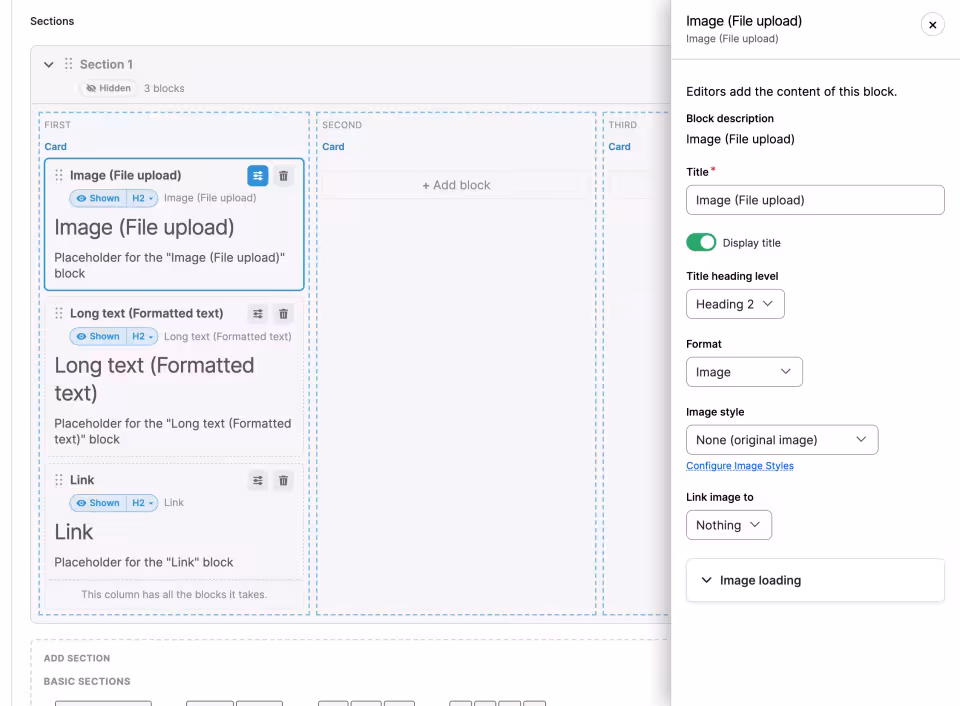Toggle Shown visibility on the Link block
This screenshot has height=706, width=960.
[98, 503]
